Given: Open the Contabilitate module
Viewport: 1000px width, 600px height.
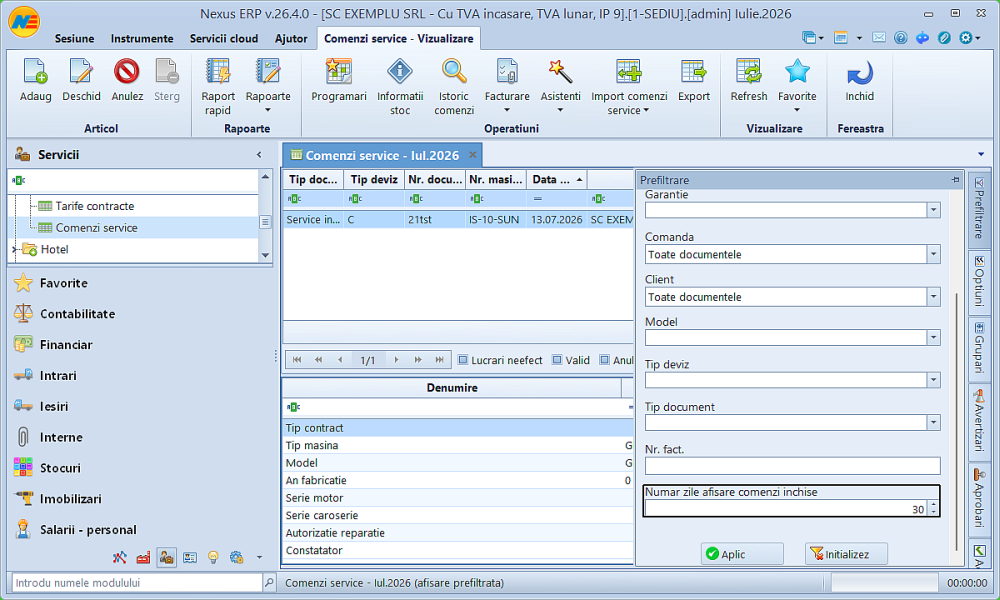Looking at the screenshot, I should 77,314.
